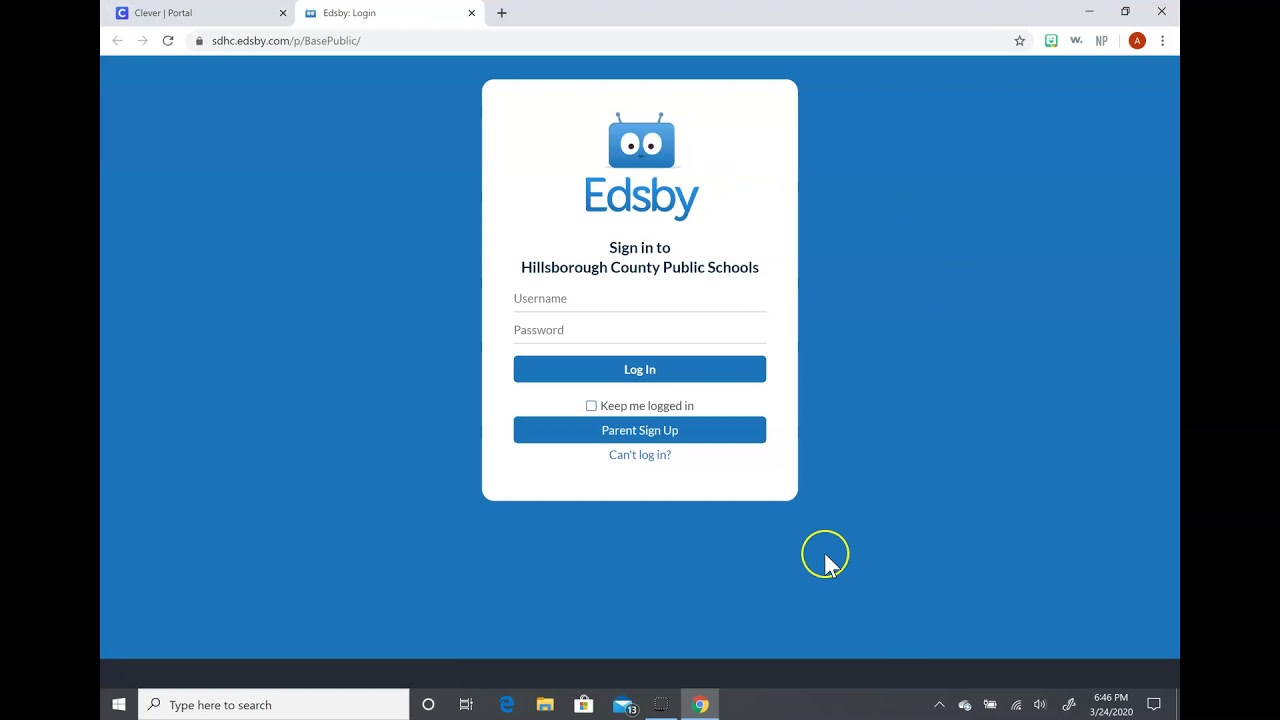Open Task View
The height and width of the screenshot is (720, 1280).
point(466,705)
